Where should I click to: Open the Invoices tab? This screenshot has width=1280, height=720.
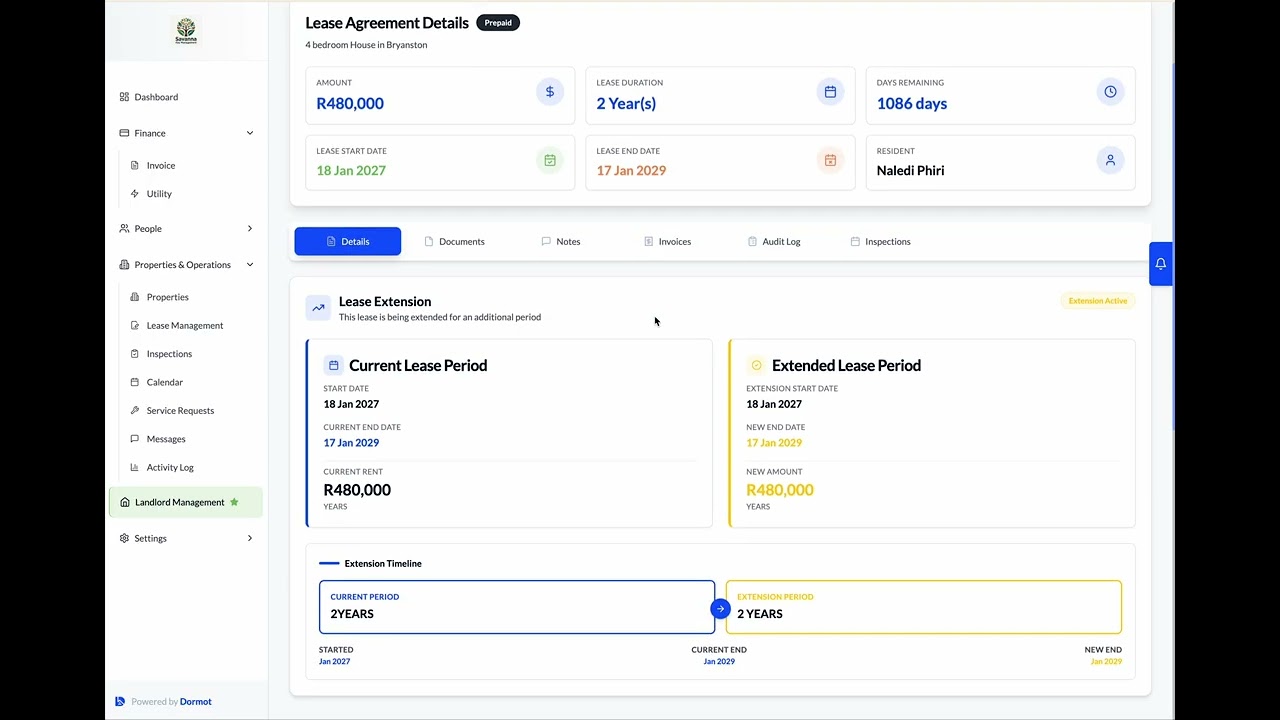tap(668, 241)
